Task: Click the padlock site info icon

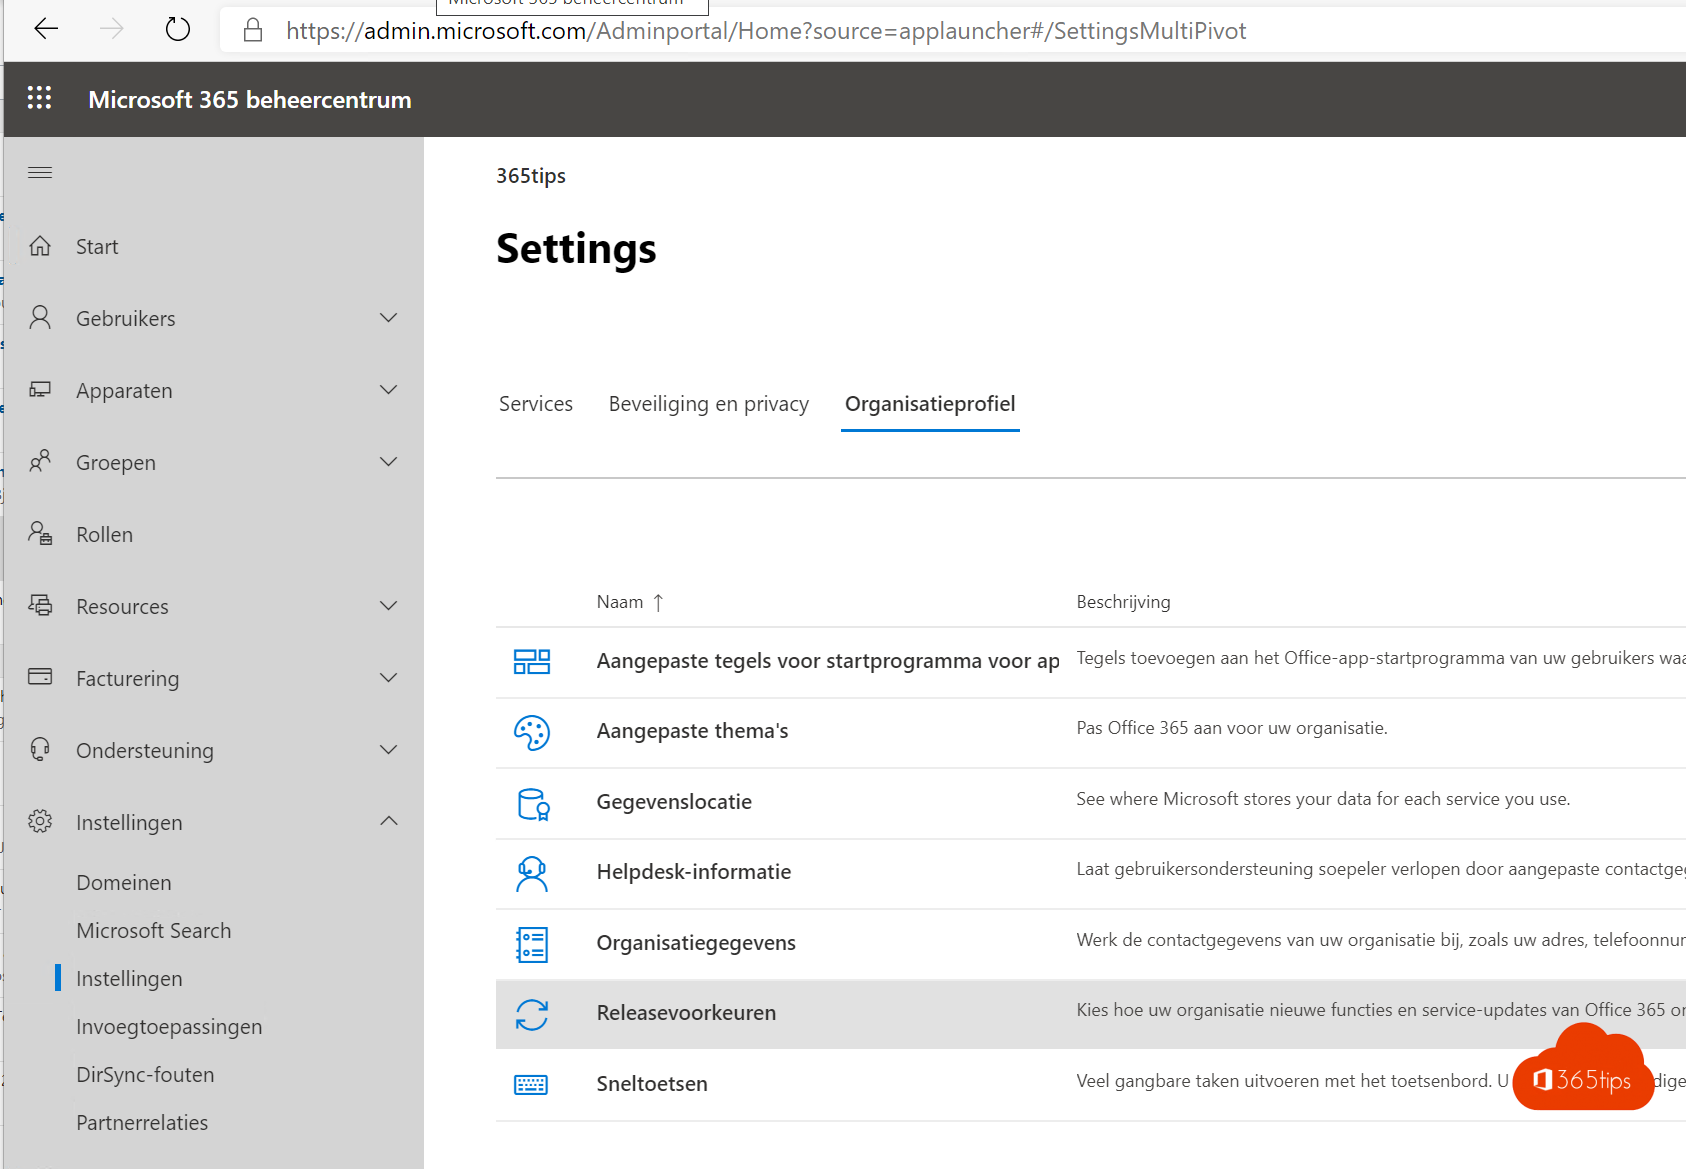Action: point(253,30)
